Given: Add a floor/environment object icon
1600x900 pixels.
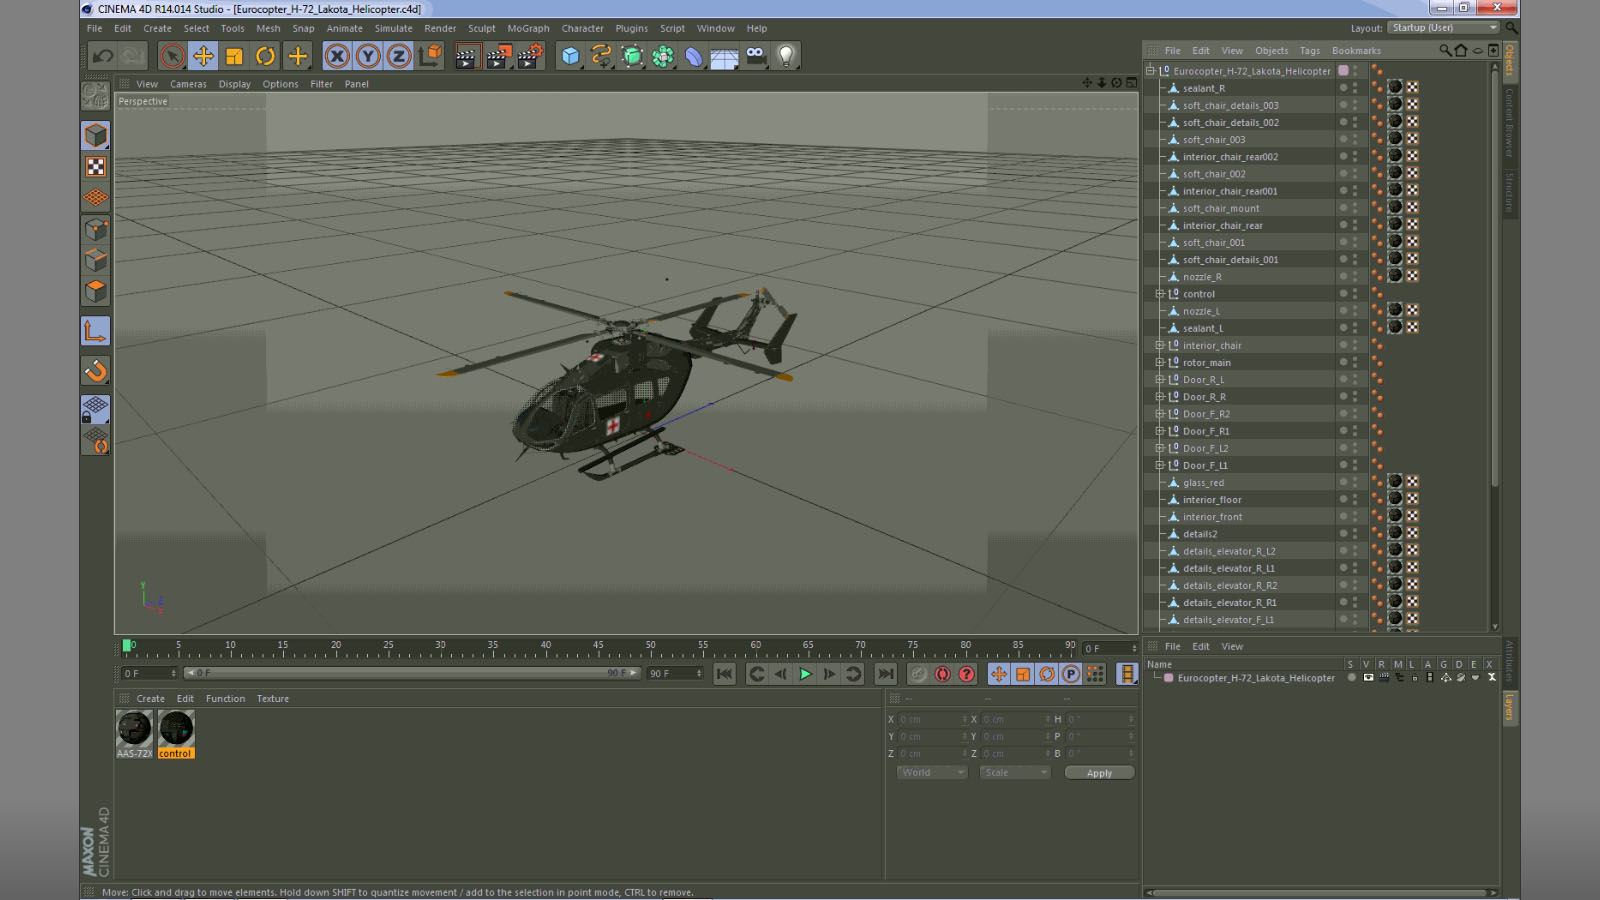Looking at the screenshot, I should click(x=724, y=56).
